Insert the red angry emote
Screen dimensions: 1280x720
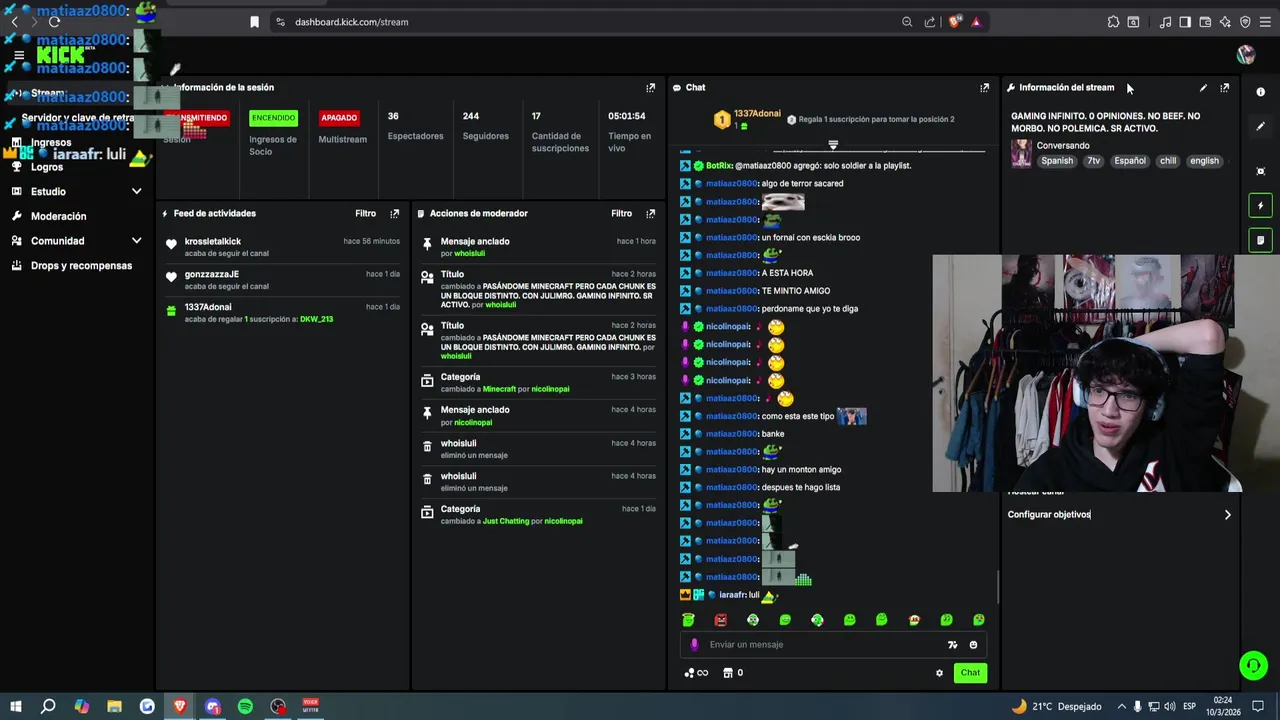pos(720,620)
